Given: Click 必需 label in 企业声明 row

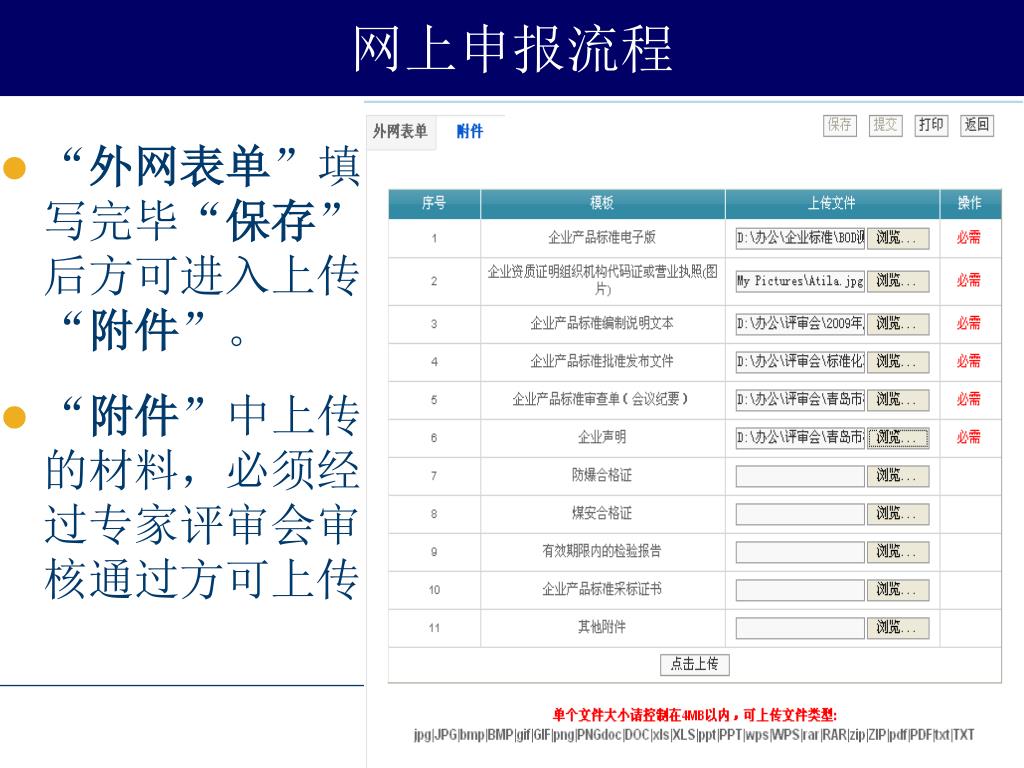Looking at the screenshot, I should (x=968, y=437).
